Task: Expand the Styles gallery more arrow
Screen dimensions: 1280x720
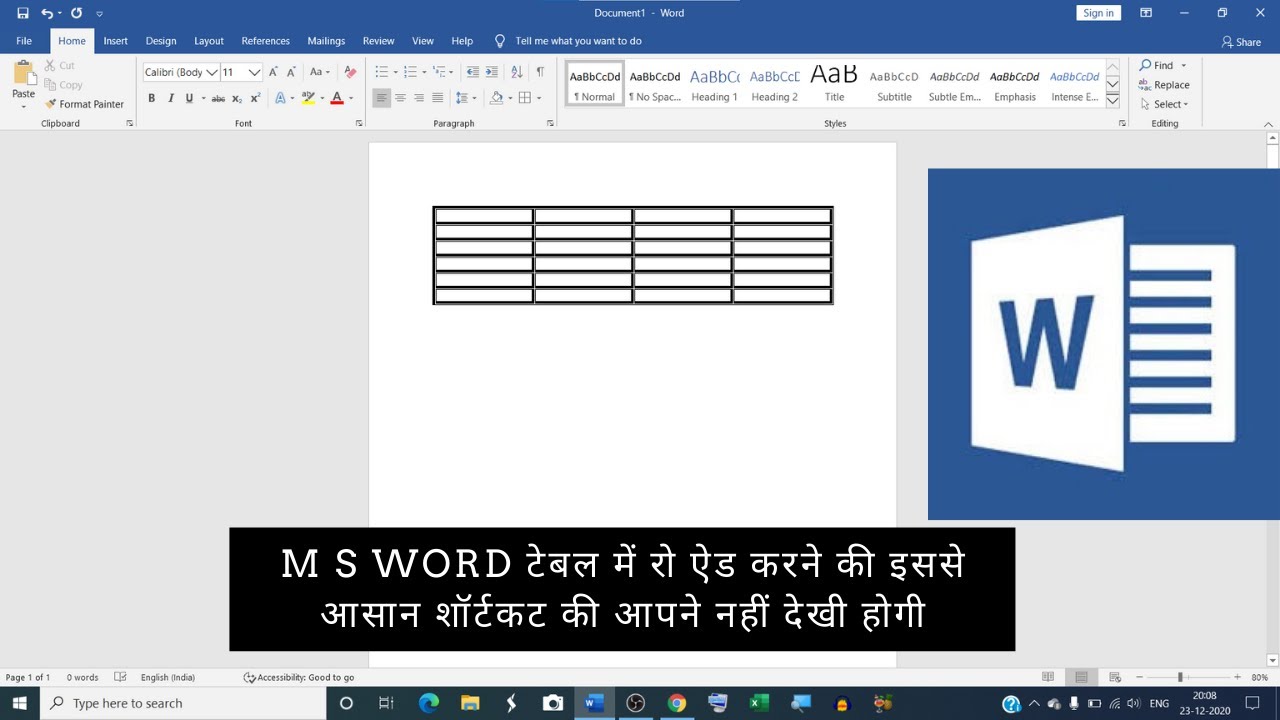Action: tap(1112, 101)
